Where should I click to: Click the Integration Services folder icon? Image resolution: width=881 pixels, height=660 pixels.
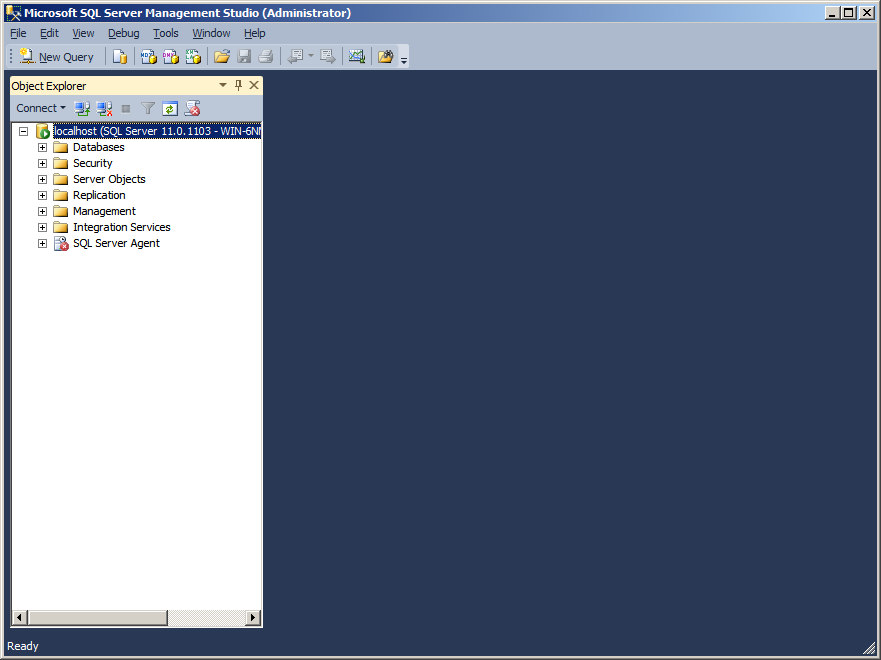[x=61, y=227]
